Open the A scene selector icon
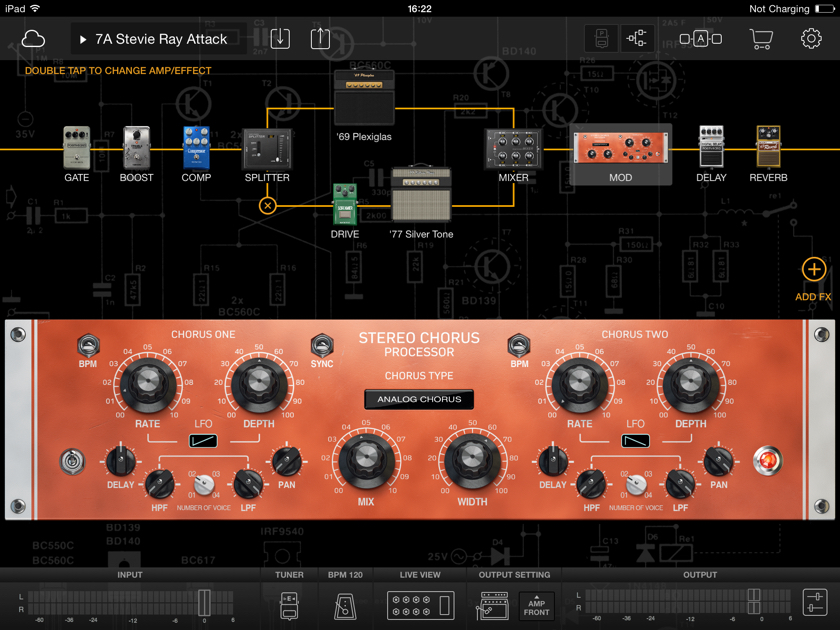This screenshot has height=630, width=840. (700, 39)
